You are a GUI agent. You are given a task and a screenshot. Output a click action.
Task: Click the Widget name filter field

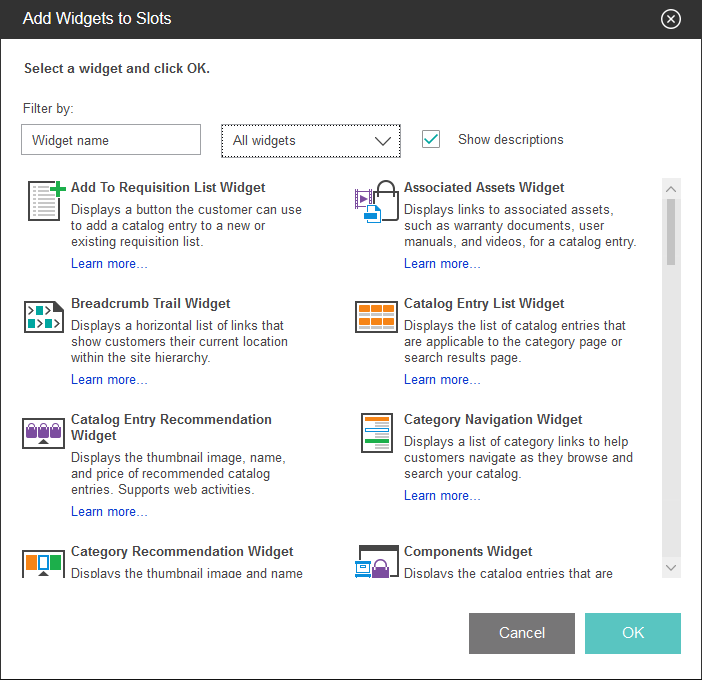[x=111, y=141]
